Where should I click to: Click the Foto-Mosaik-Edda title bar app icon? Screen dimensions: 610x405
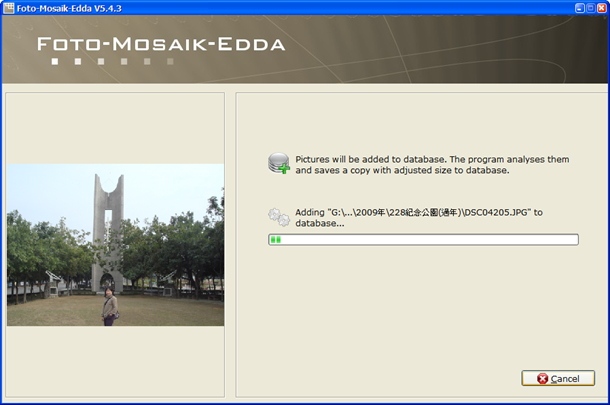[9, 8]
